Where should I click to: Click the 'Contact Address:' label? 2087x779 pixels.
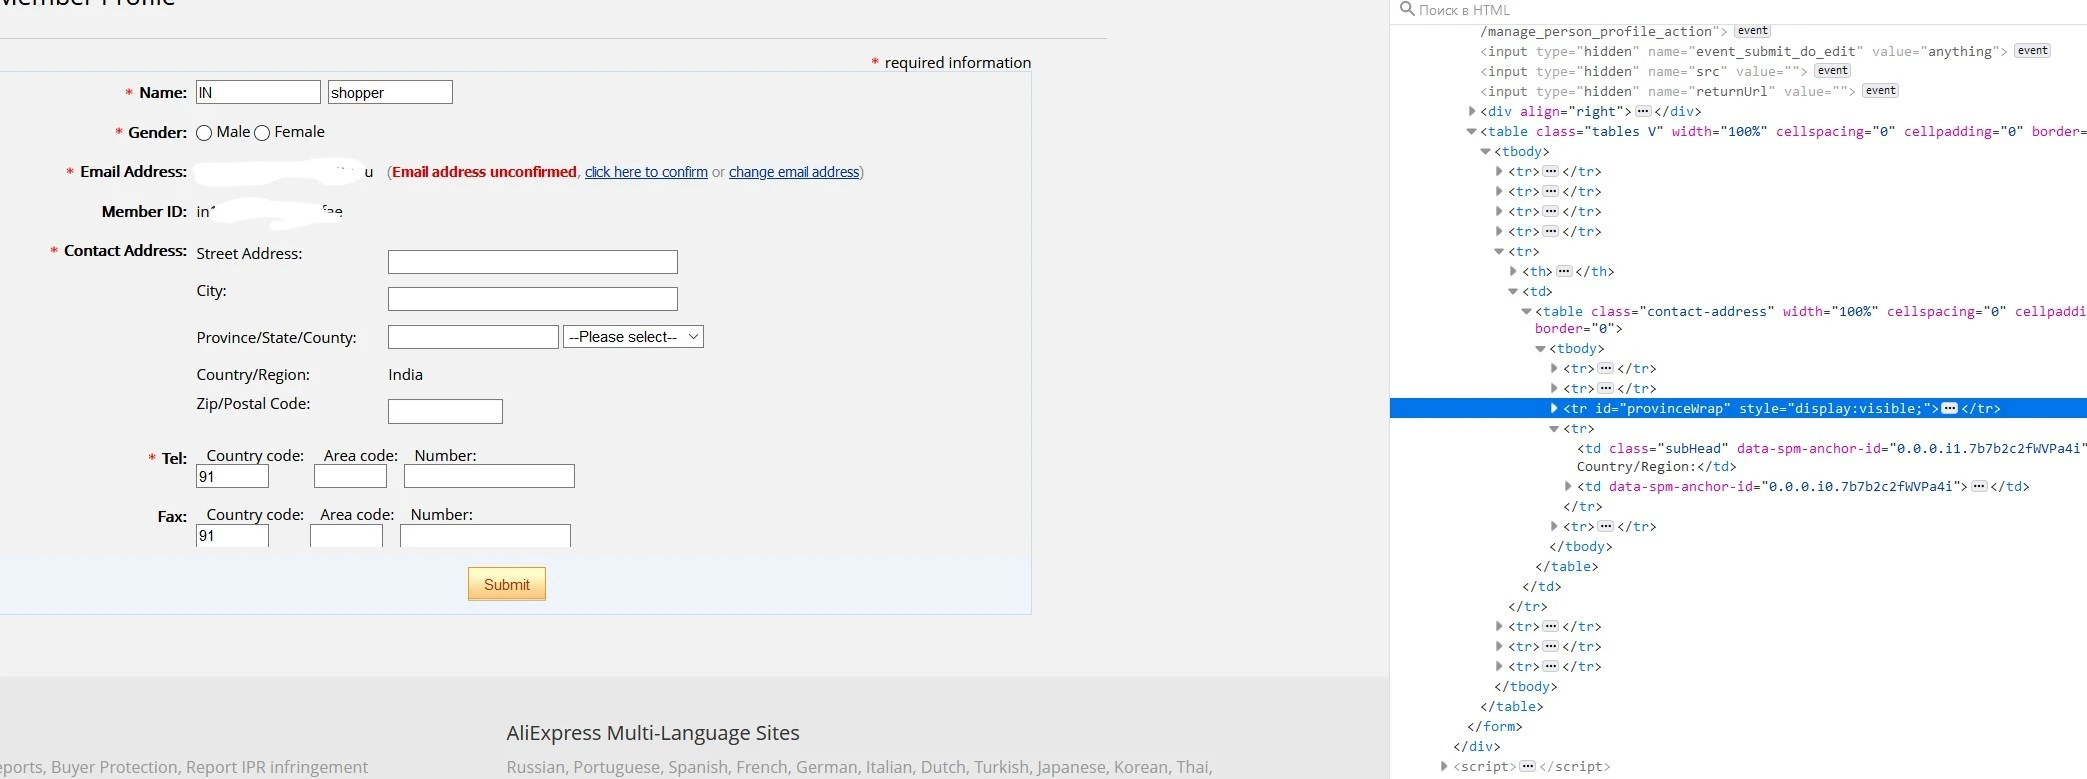[x=125, y=250]
